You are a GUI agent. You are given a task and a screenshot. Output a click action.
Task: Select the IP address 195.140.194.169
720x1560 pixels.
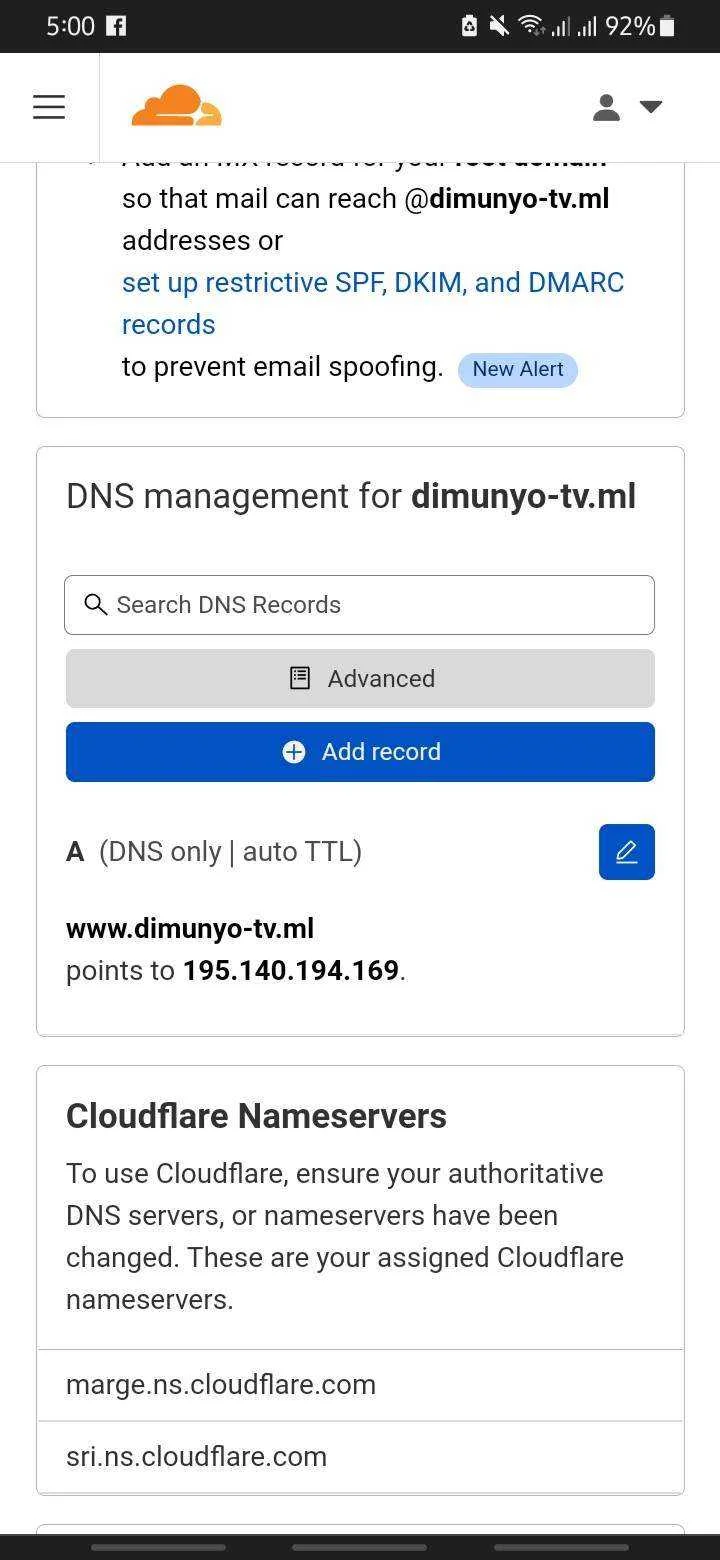coord(291,971)
